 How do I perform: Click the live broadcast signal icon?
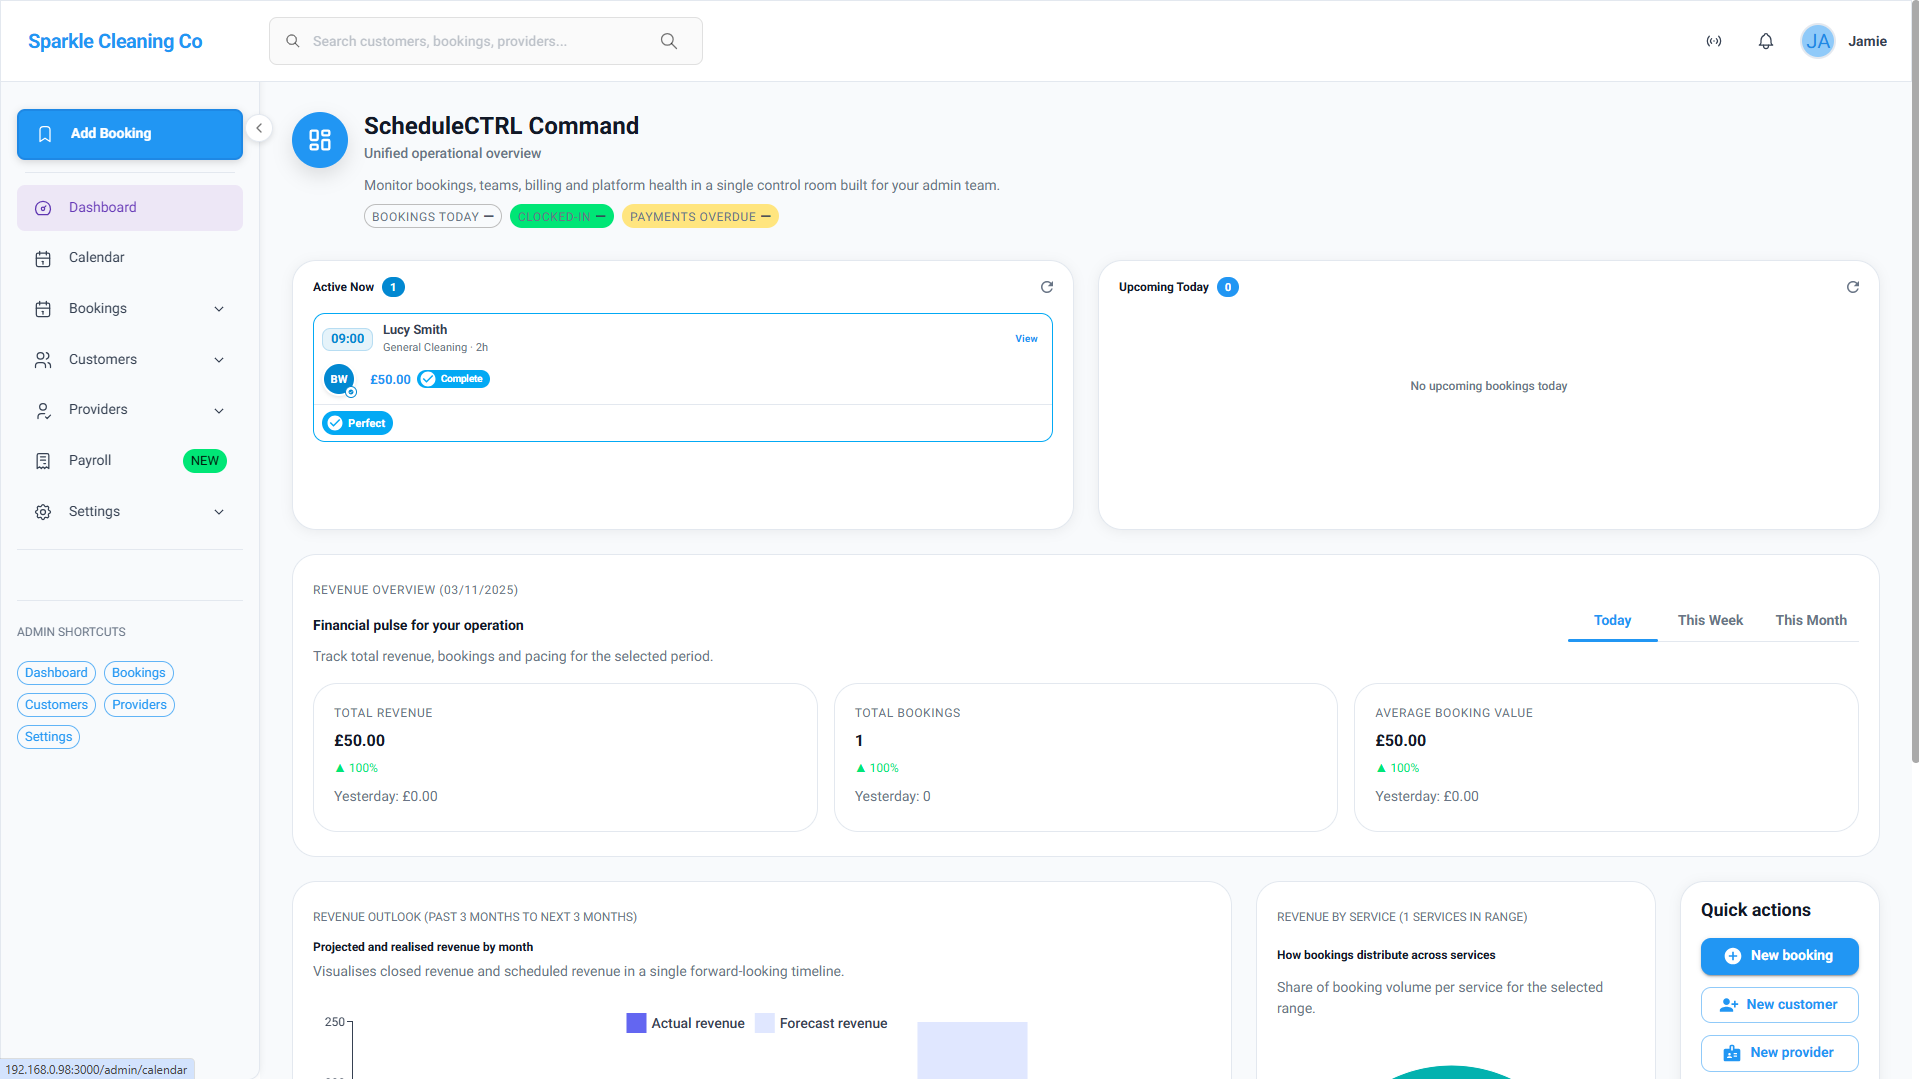pyautogui.click(x=1714, y=41)
